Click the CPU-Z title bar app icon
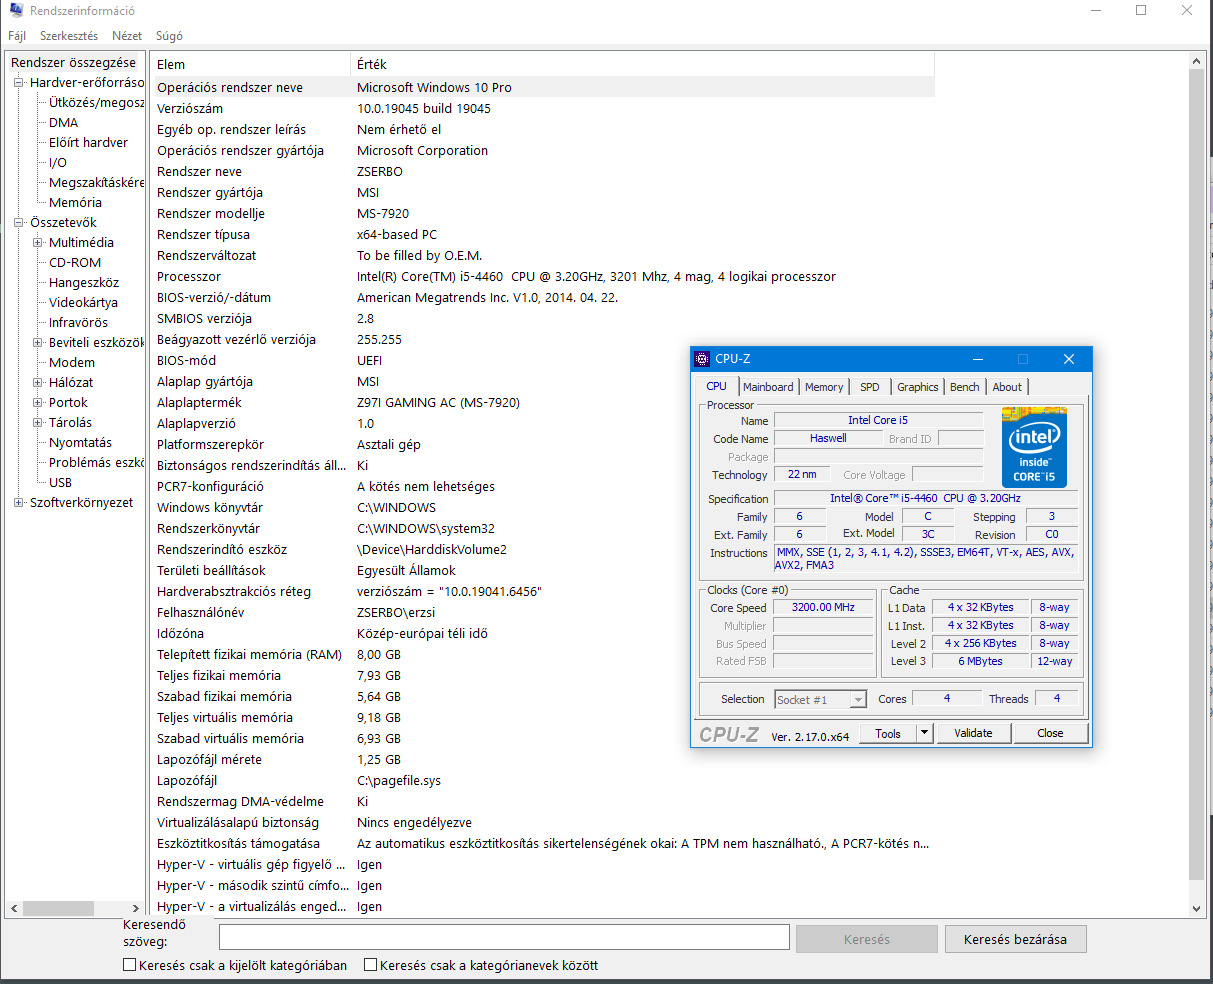Viewport: 1213px width, 984px height. 702,359
